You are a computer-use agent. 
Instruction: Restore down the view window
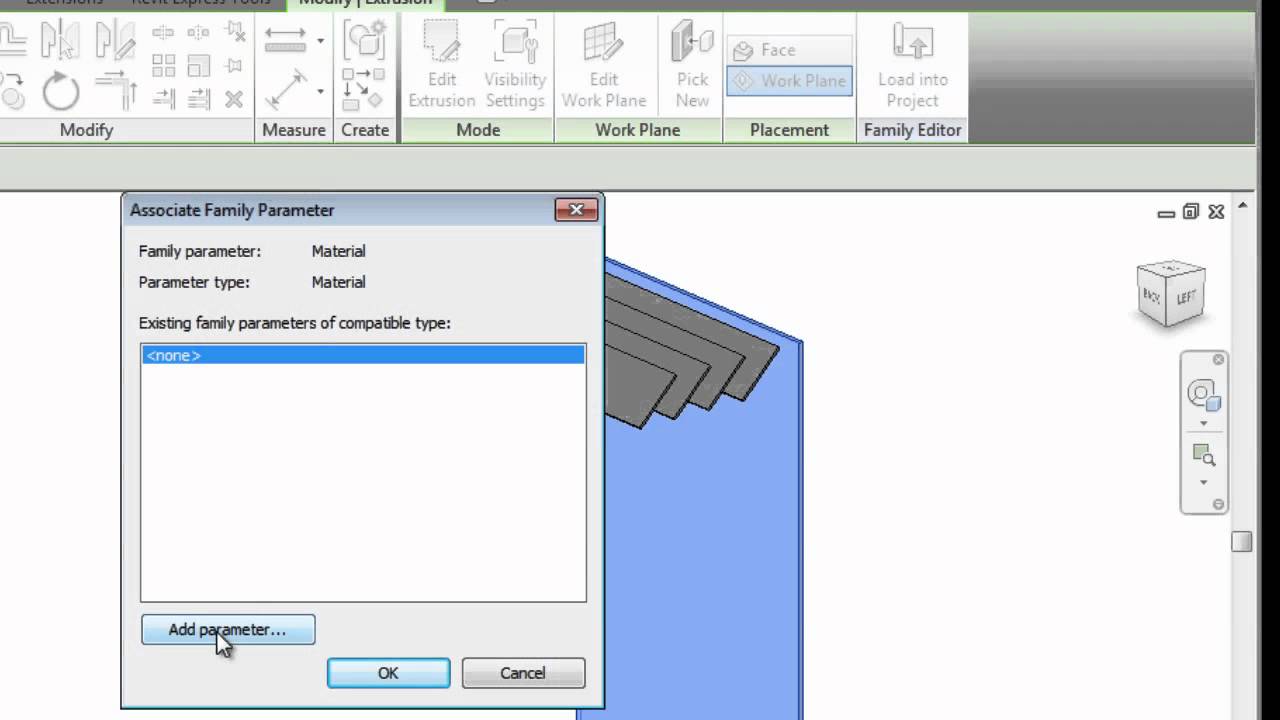point(1190,212)
